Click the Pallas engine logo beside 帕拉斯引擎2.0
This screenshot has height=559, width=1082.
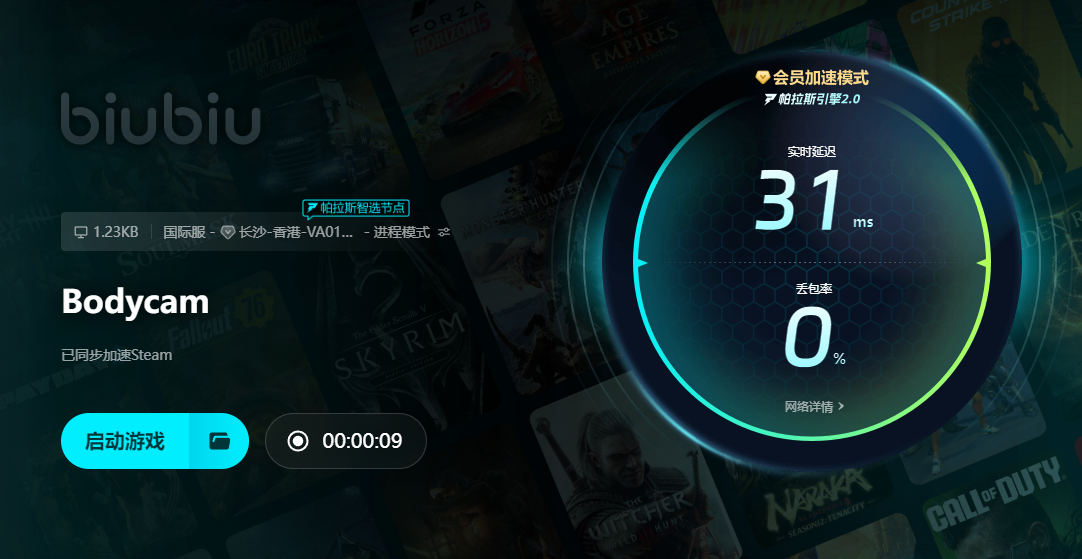(771, 99)
